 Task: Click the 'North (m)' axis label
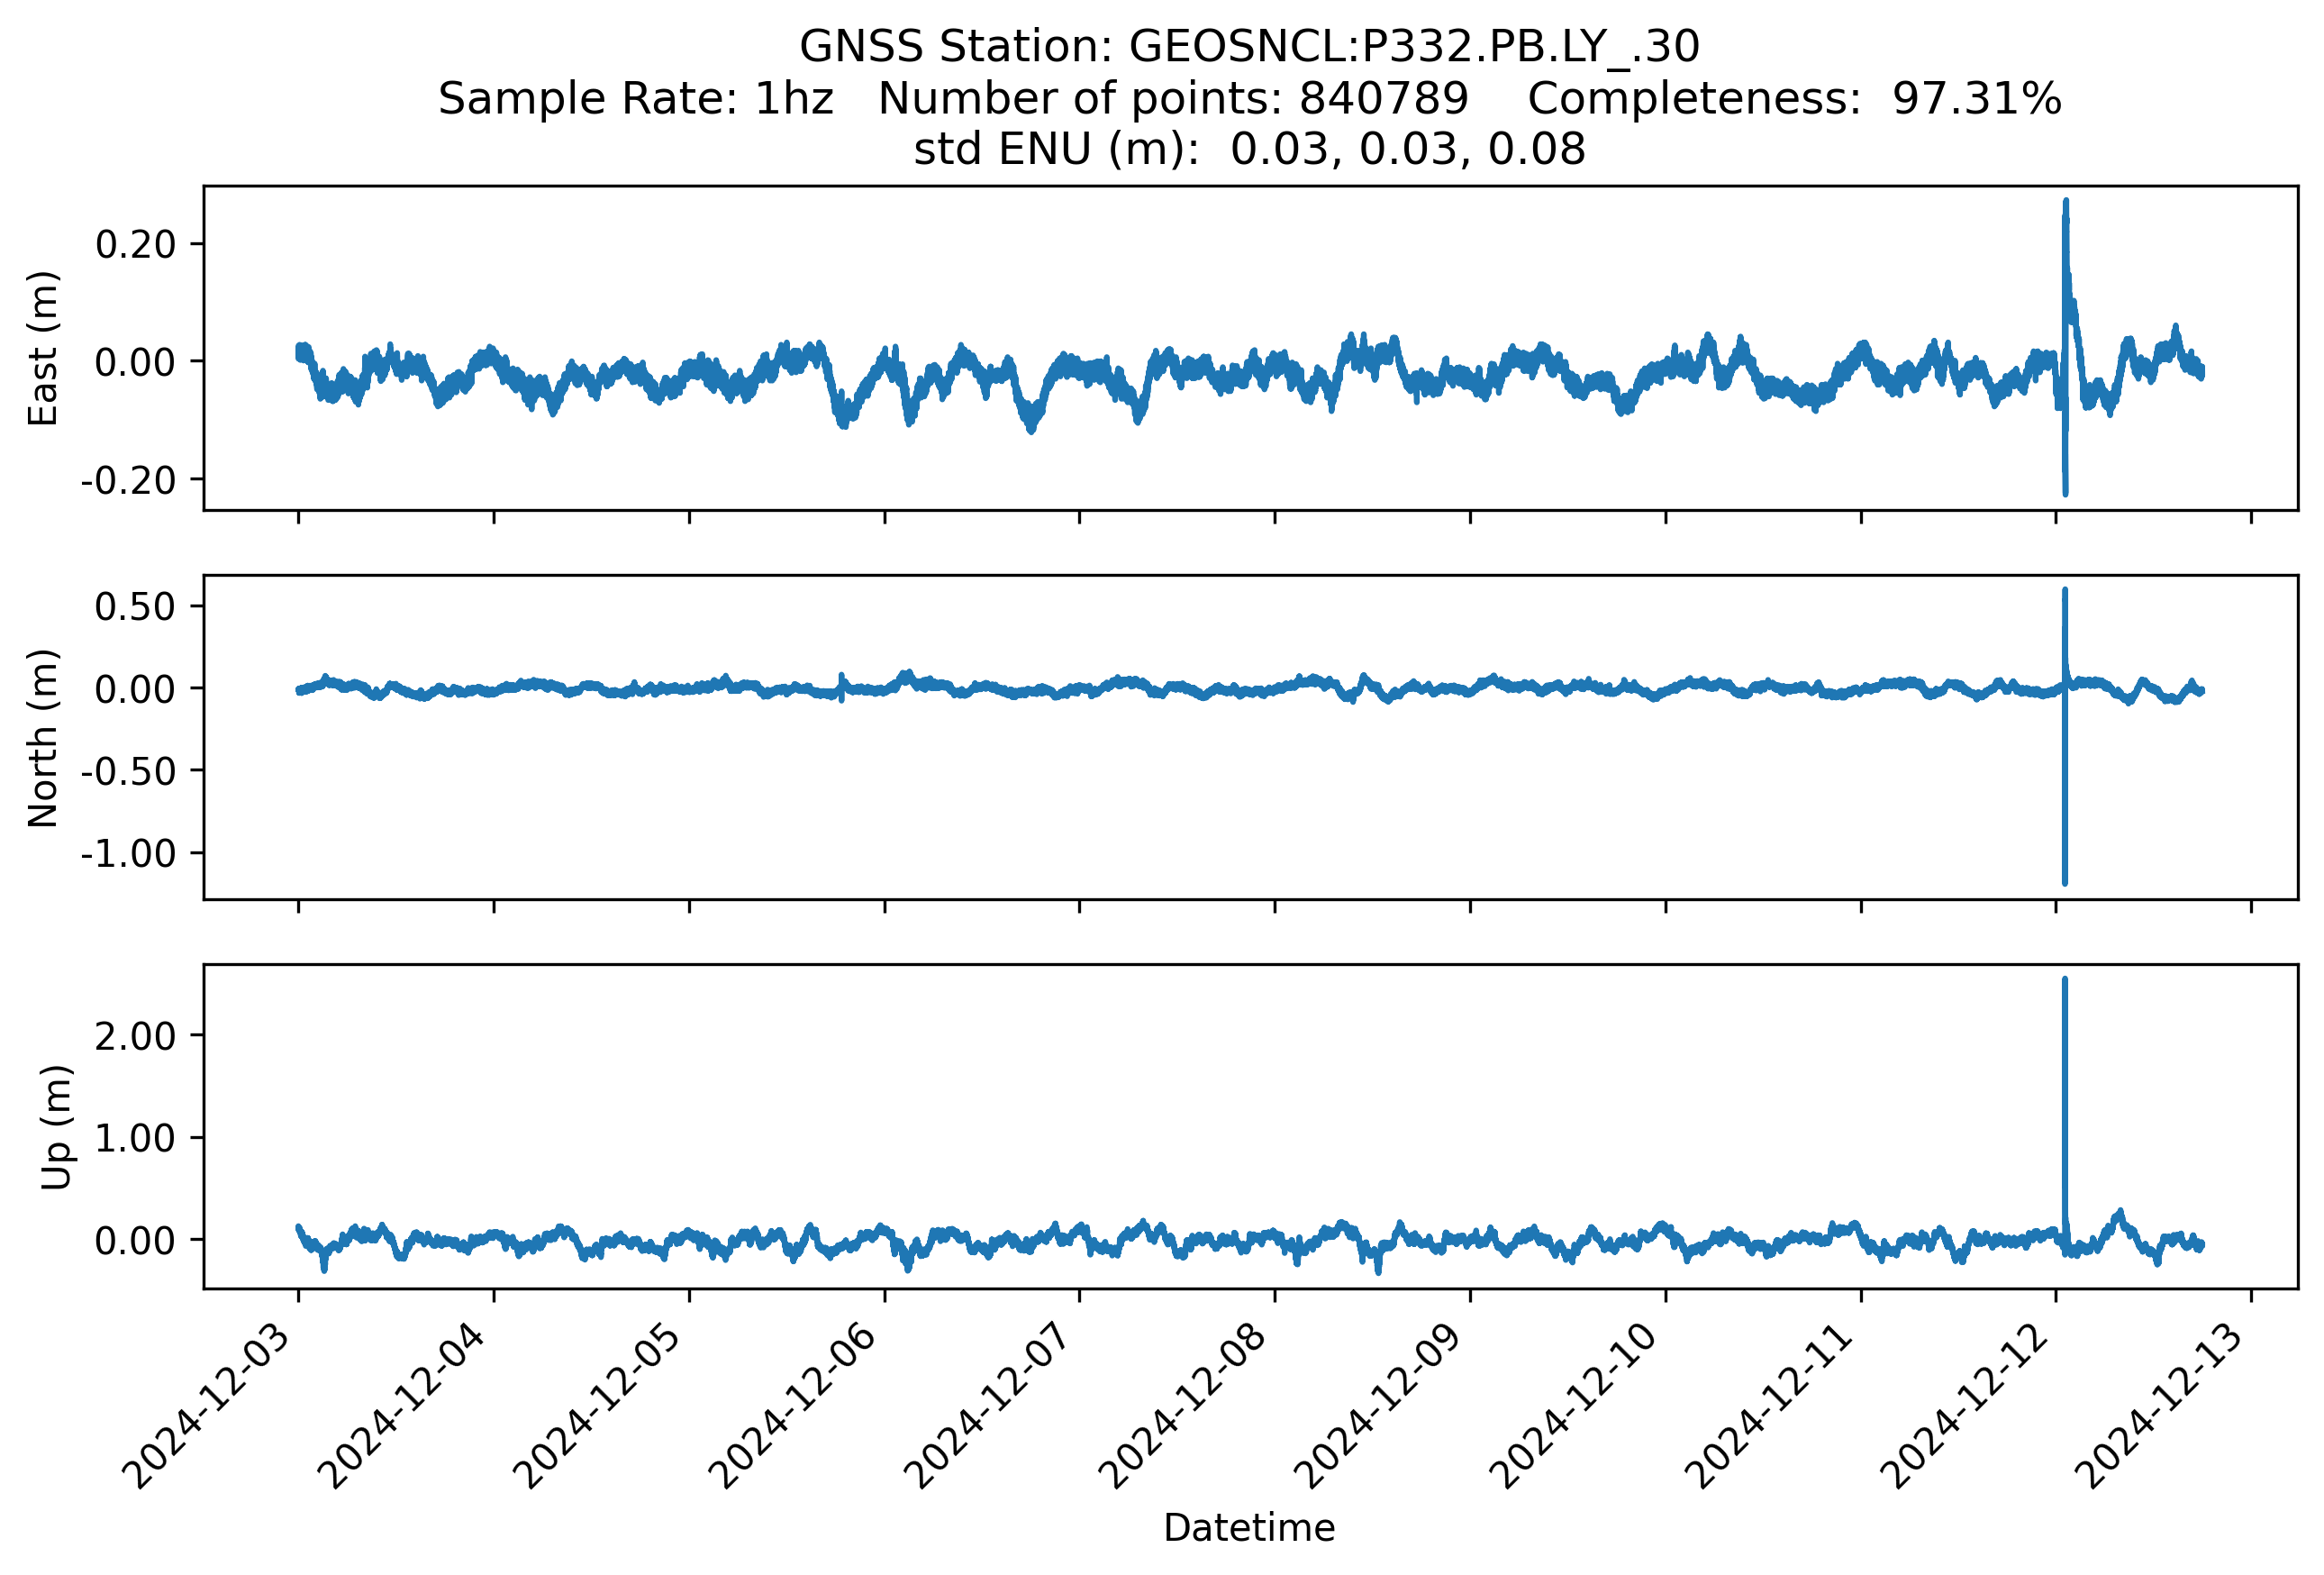tap(43, 738)
